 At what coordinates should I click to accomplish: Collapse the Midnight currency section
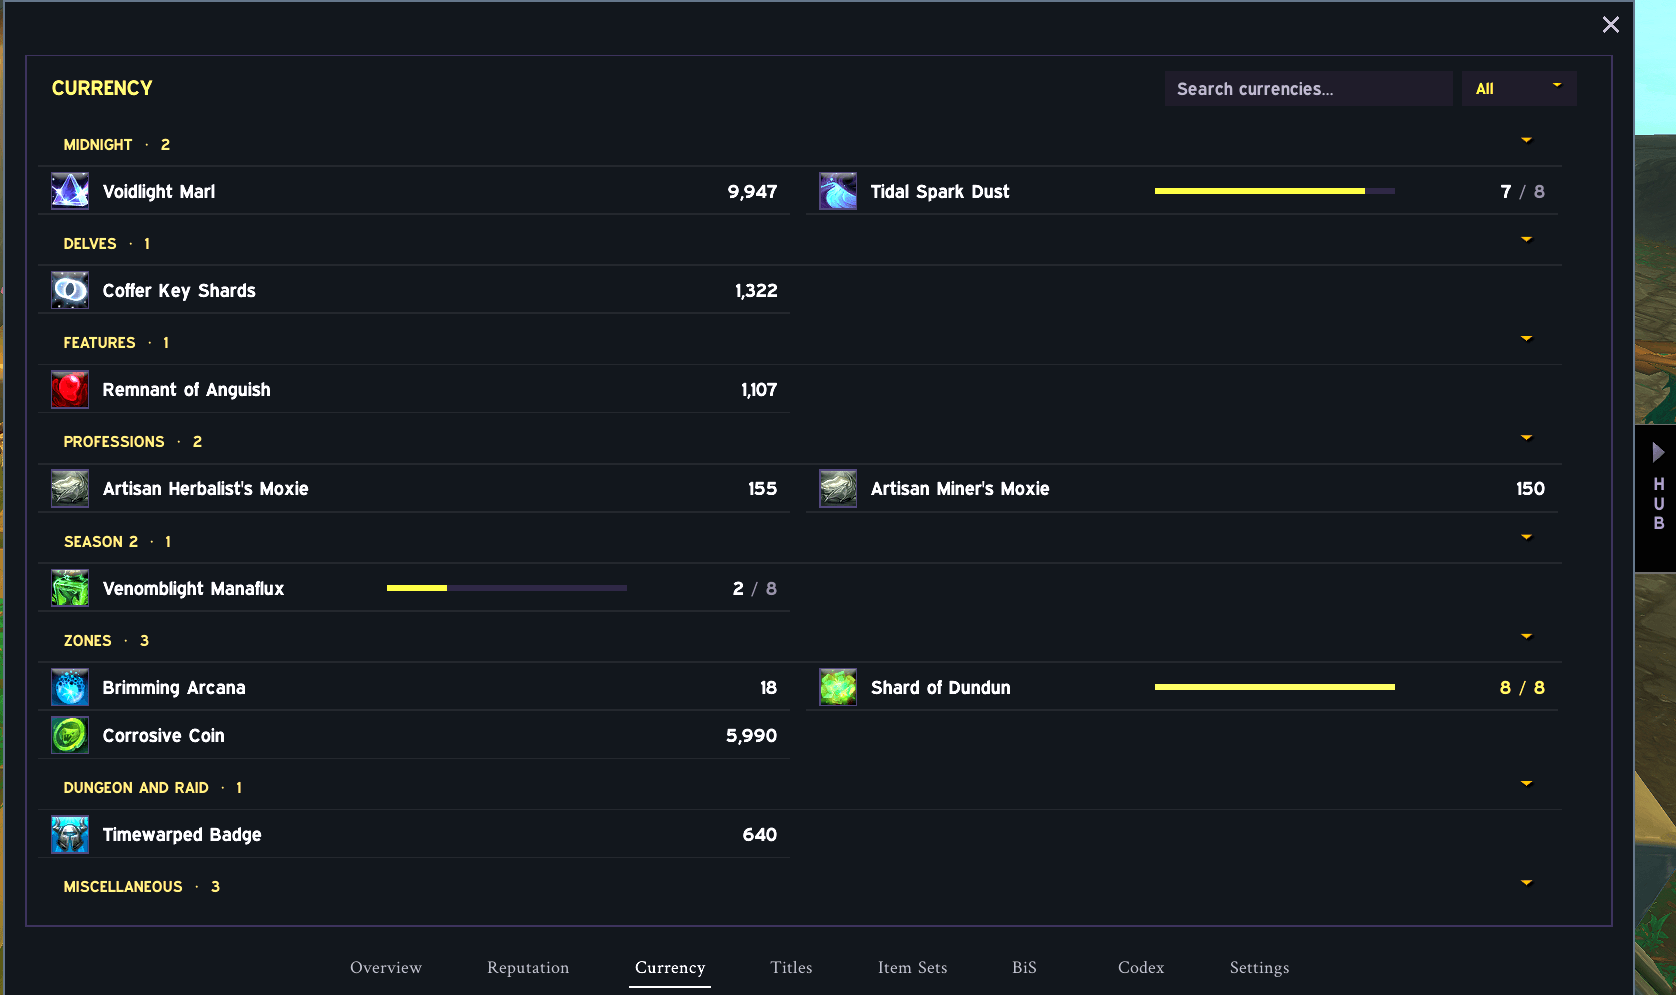coord(1526,140)
